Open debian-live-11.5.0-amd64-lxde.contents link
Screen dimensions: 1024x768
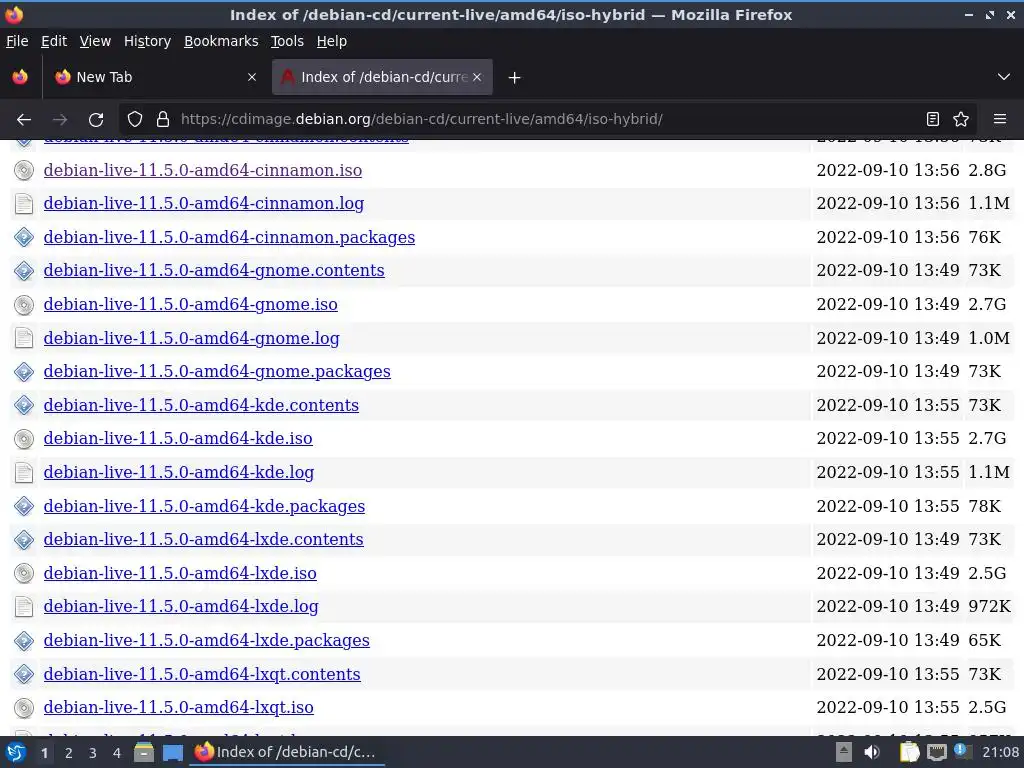coord(204,539)
